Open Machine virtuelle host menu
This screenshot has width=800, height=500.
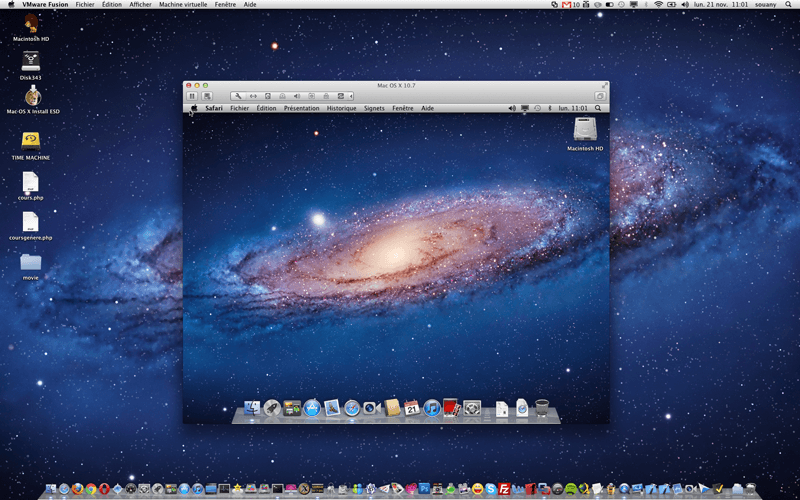183,5
